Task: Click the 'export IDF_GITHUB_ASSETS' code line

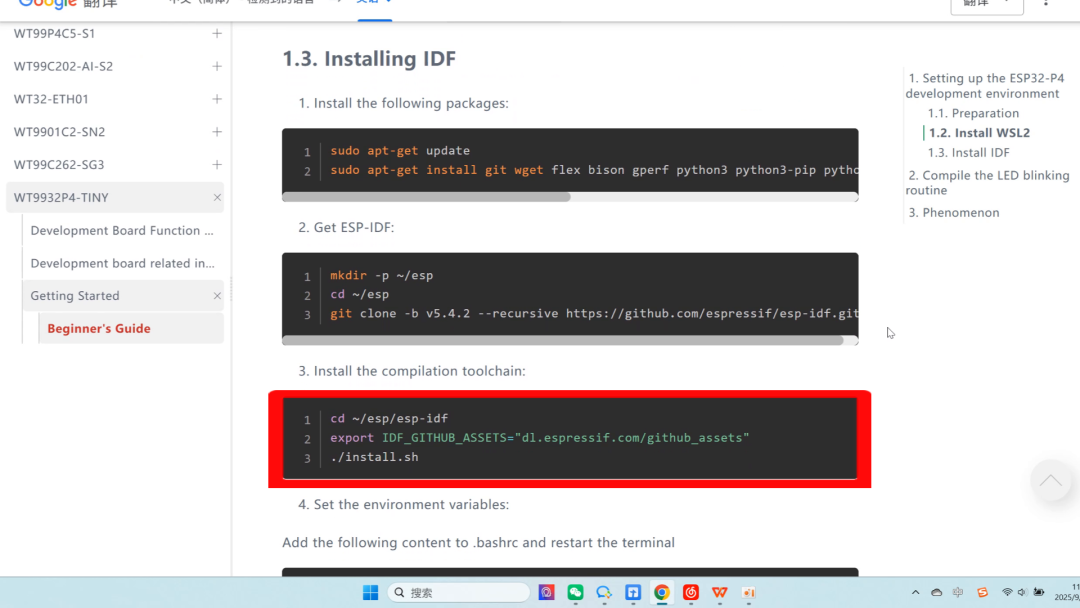Action: click(539, 438)
